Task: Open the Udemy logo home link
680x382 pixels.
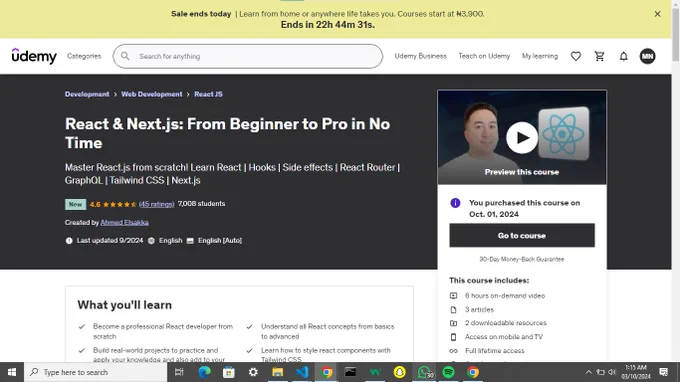Action: (34, 56)
